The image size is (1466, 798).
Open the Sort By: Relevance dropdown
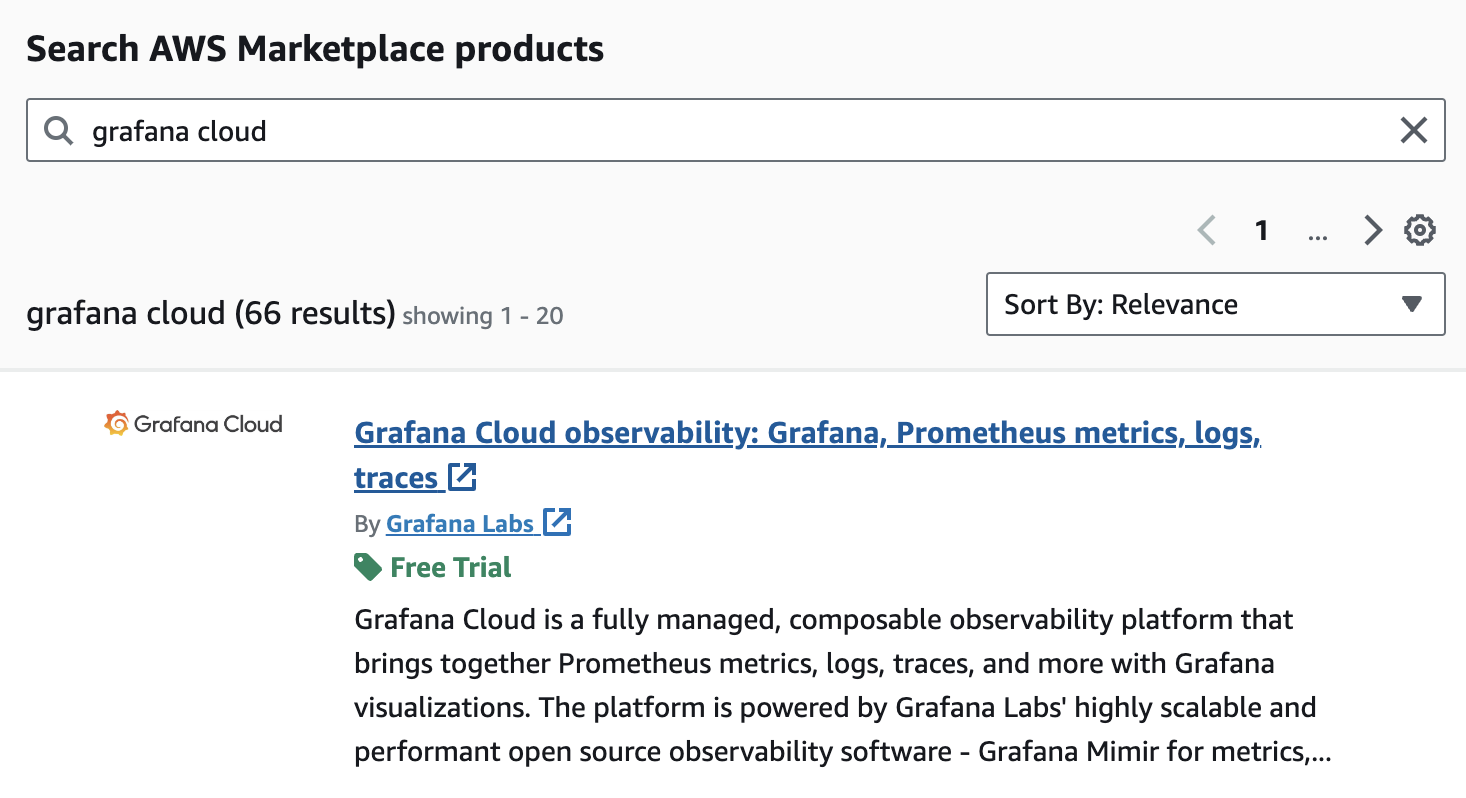[x=1215, y=304]
